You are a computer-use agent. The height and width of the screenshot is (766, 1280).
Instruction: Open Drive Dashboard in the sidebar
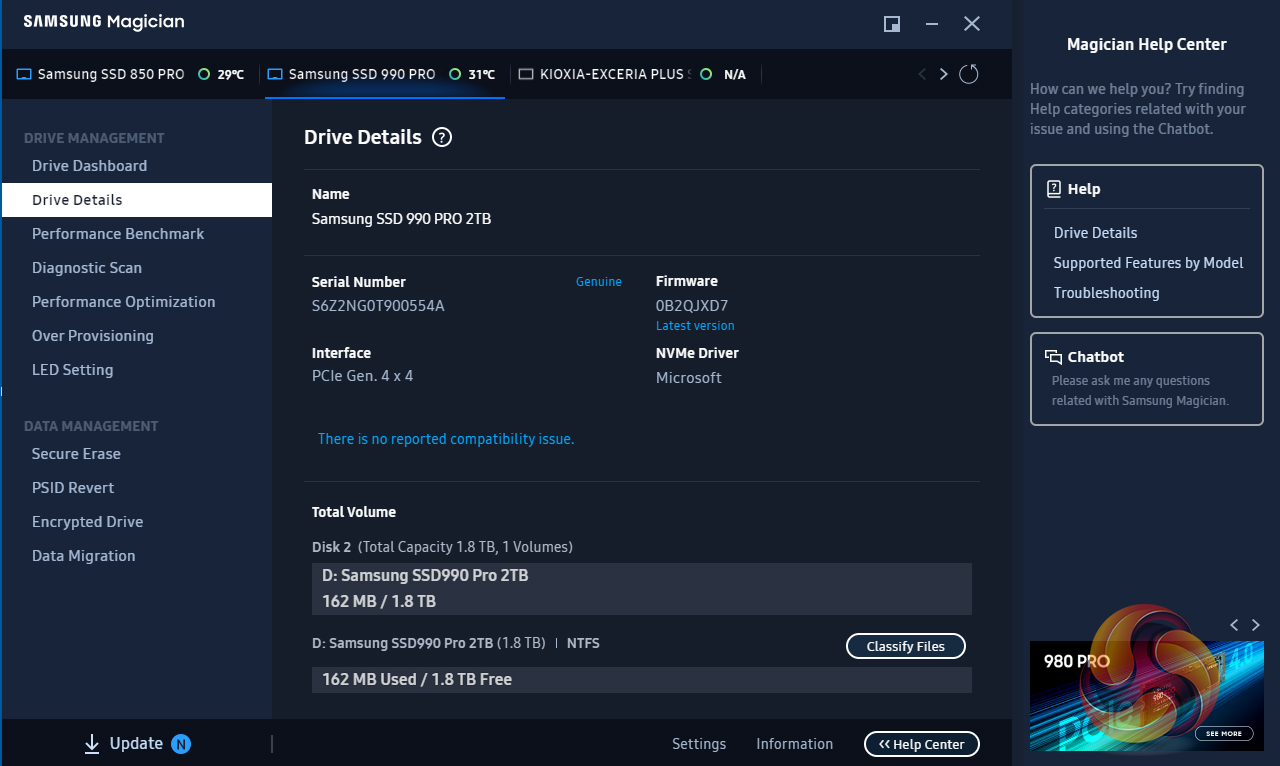tap(89, 166)
